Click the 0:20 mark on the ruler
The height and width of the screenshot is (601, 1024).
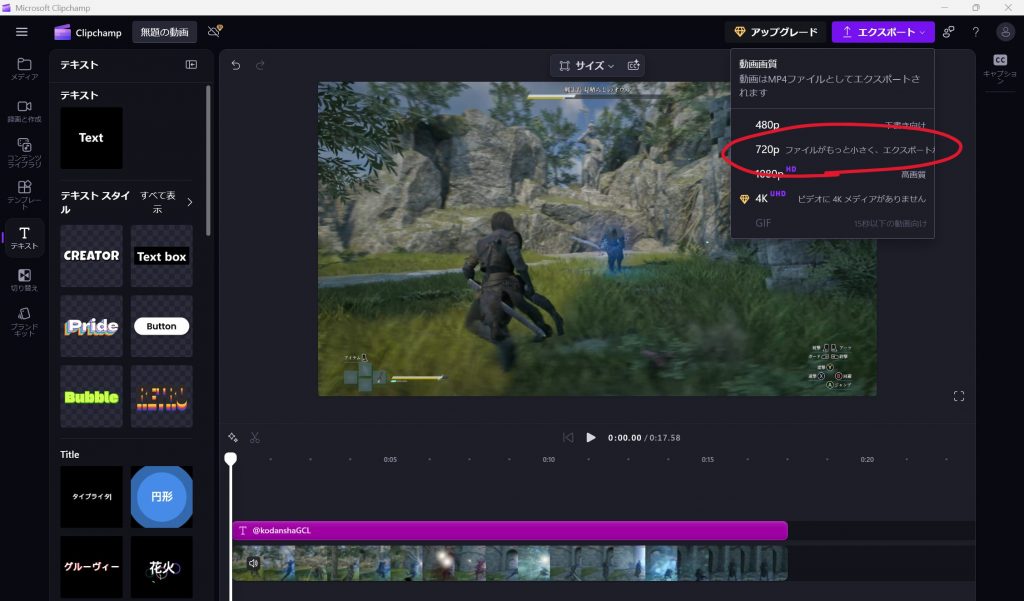(x=867, y=460)
